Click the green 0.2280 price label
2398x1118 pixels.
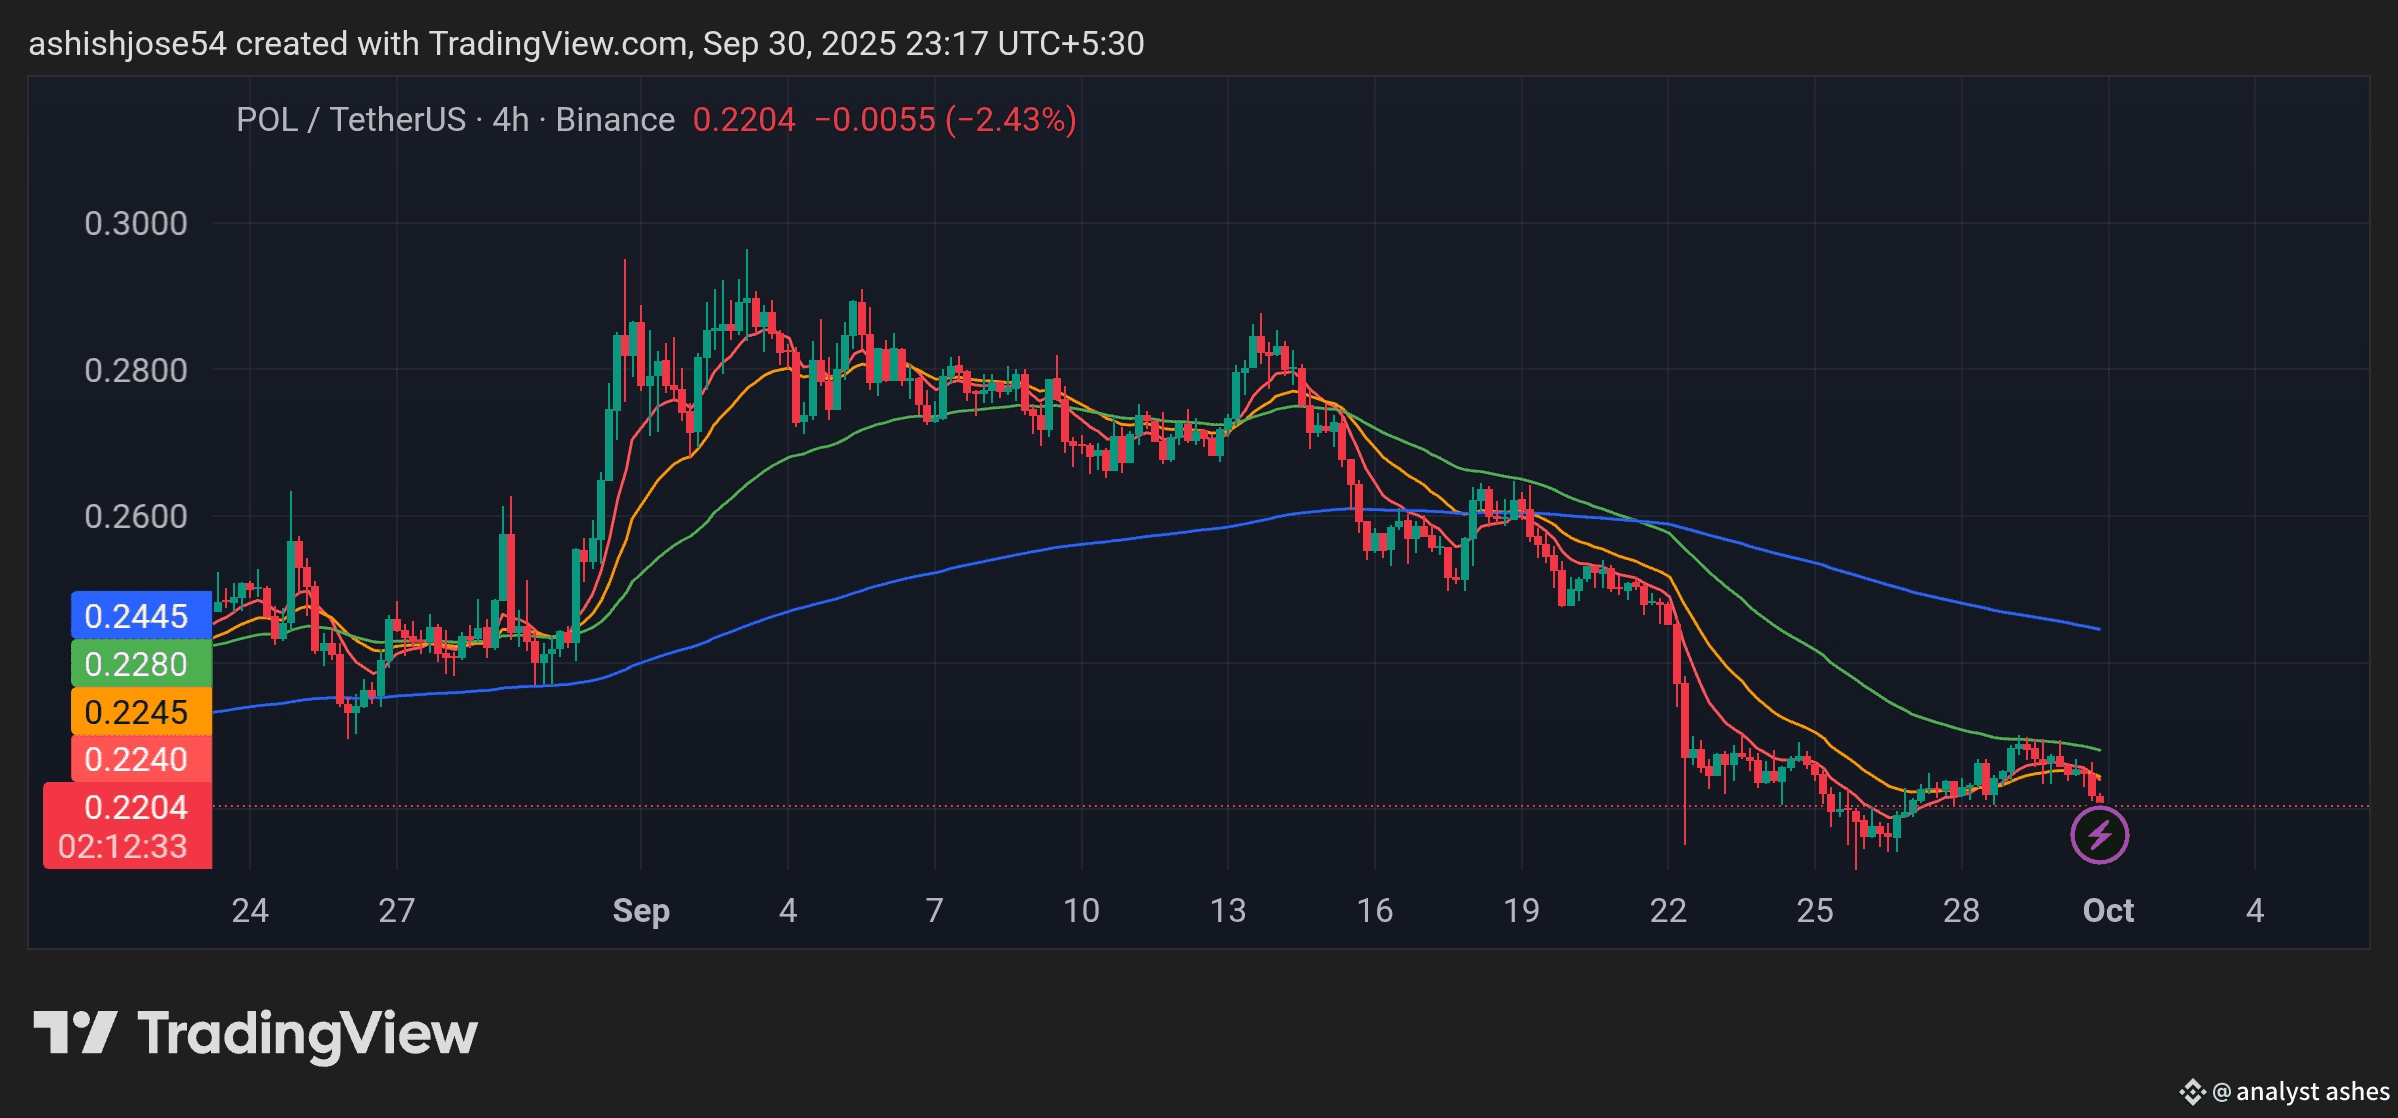click(x=141, y=664)
